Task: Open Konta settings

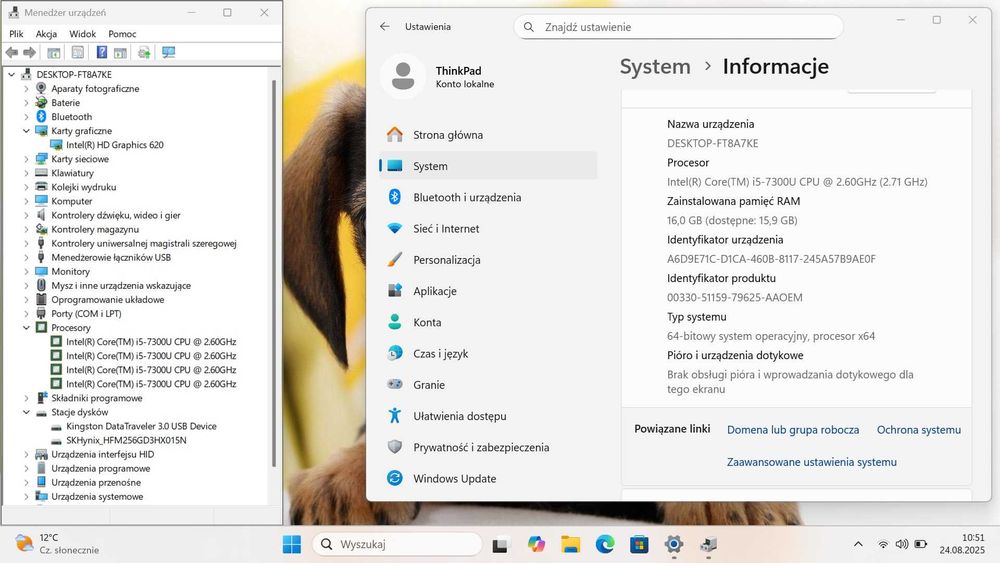Action: point(488,322)
